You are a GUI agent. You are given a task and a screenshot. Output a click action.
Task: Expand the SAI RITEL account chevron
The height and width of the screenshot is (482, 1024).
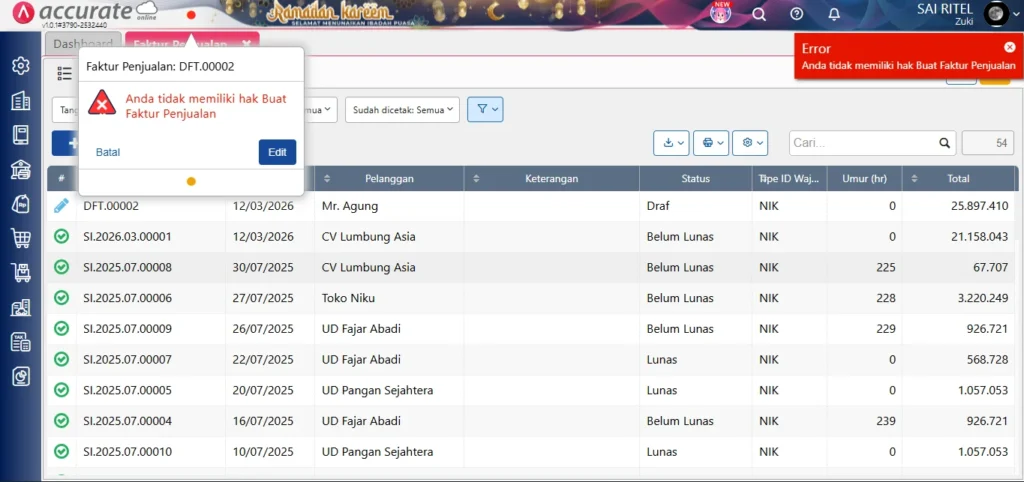(x=1015, y=14)
